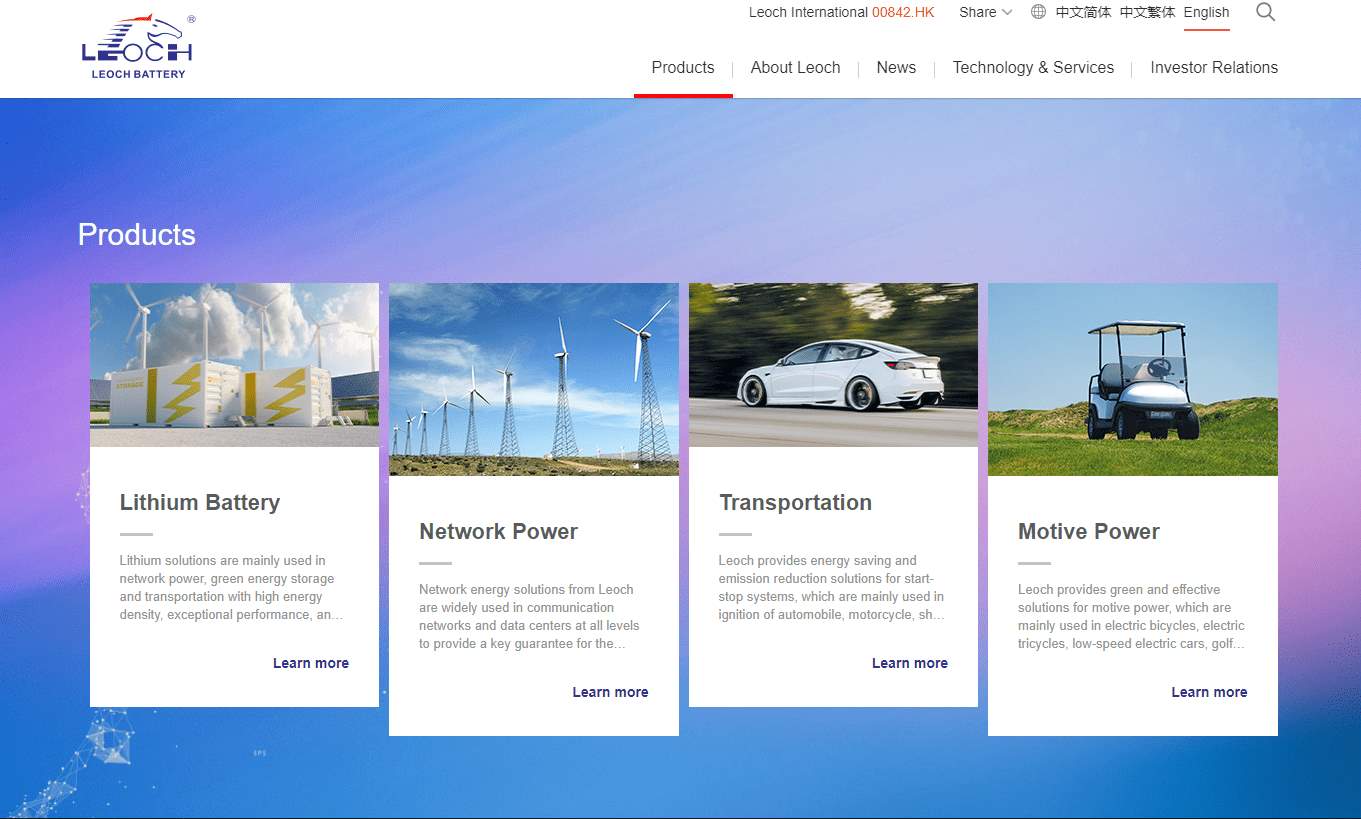Click the Network Power card title
Viewport: 1361px width, 819px height.
click(x=498, y=532)
